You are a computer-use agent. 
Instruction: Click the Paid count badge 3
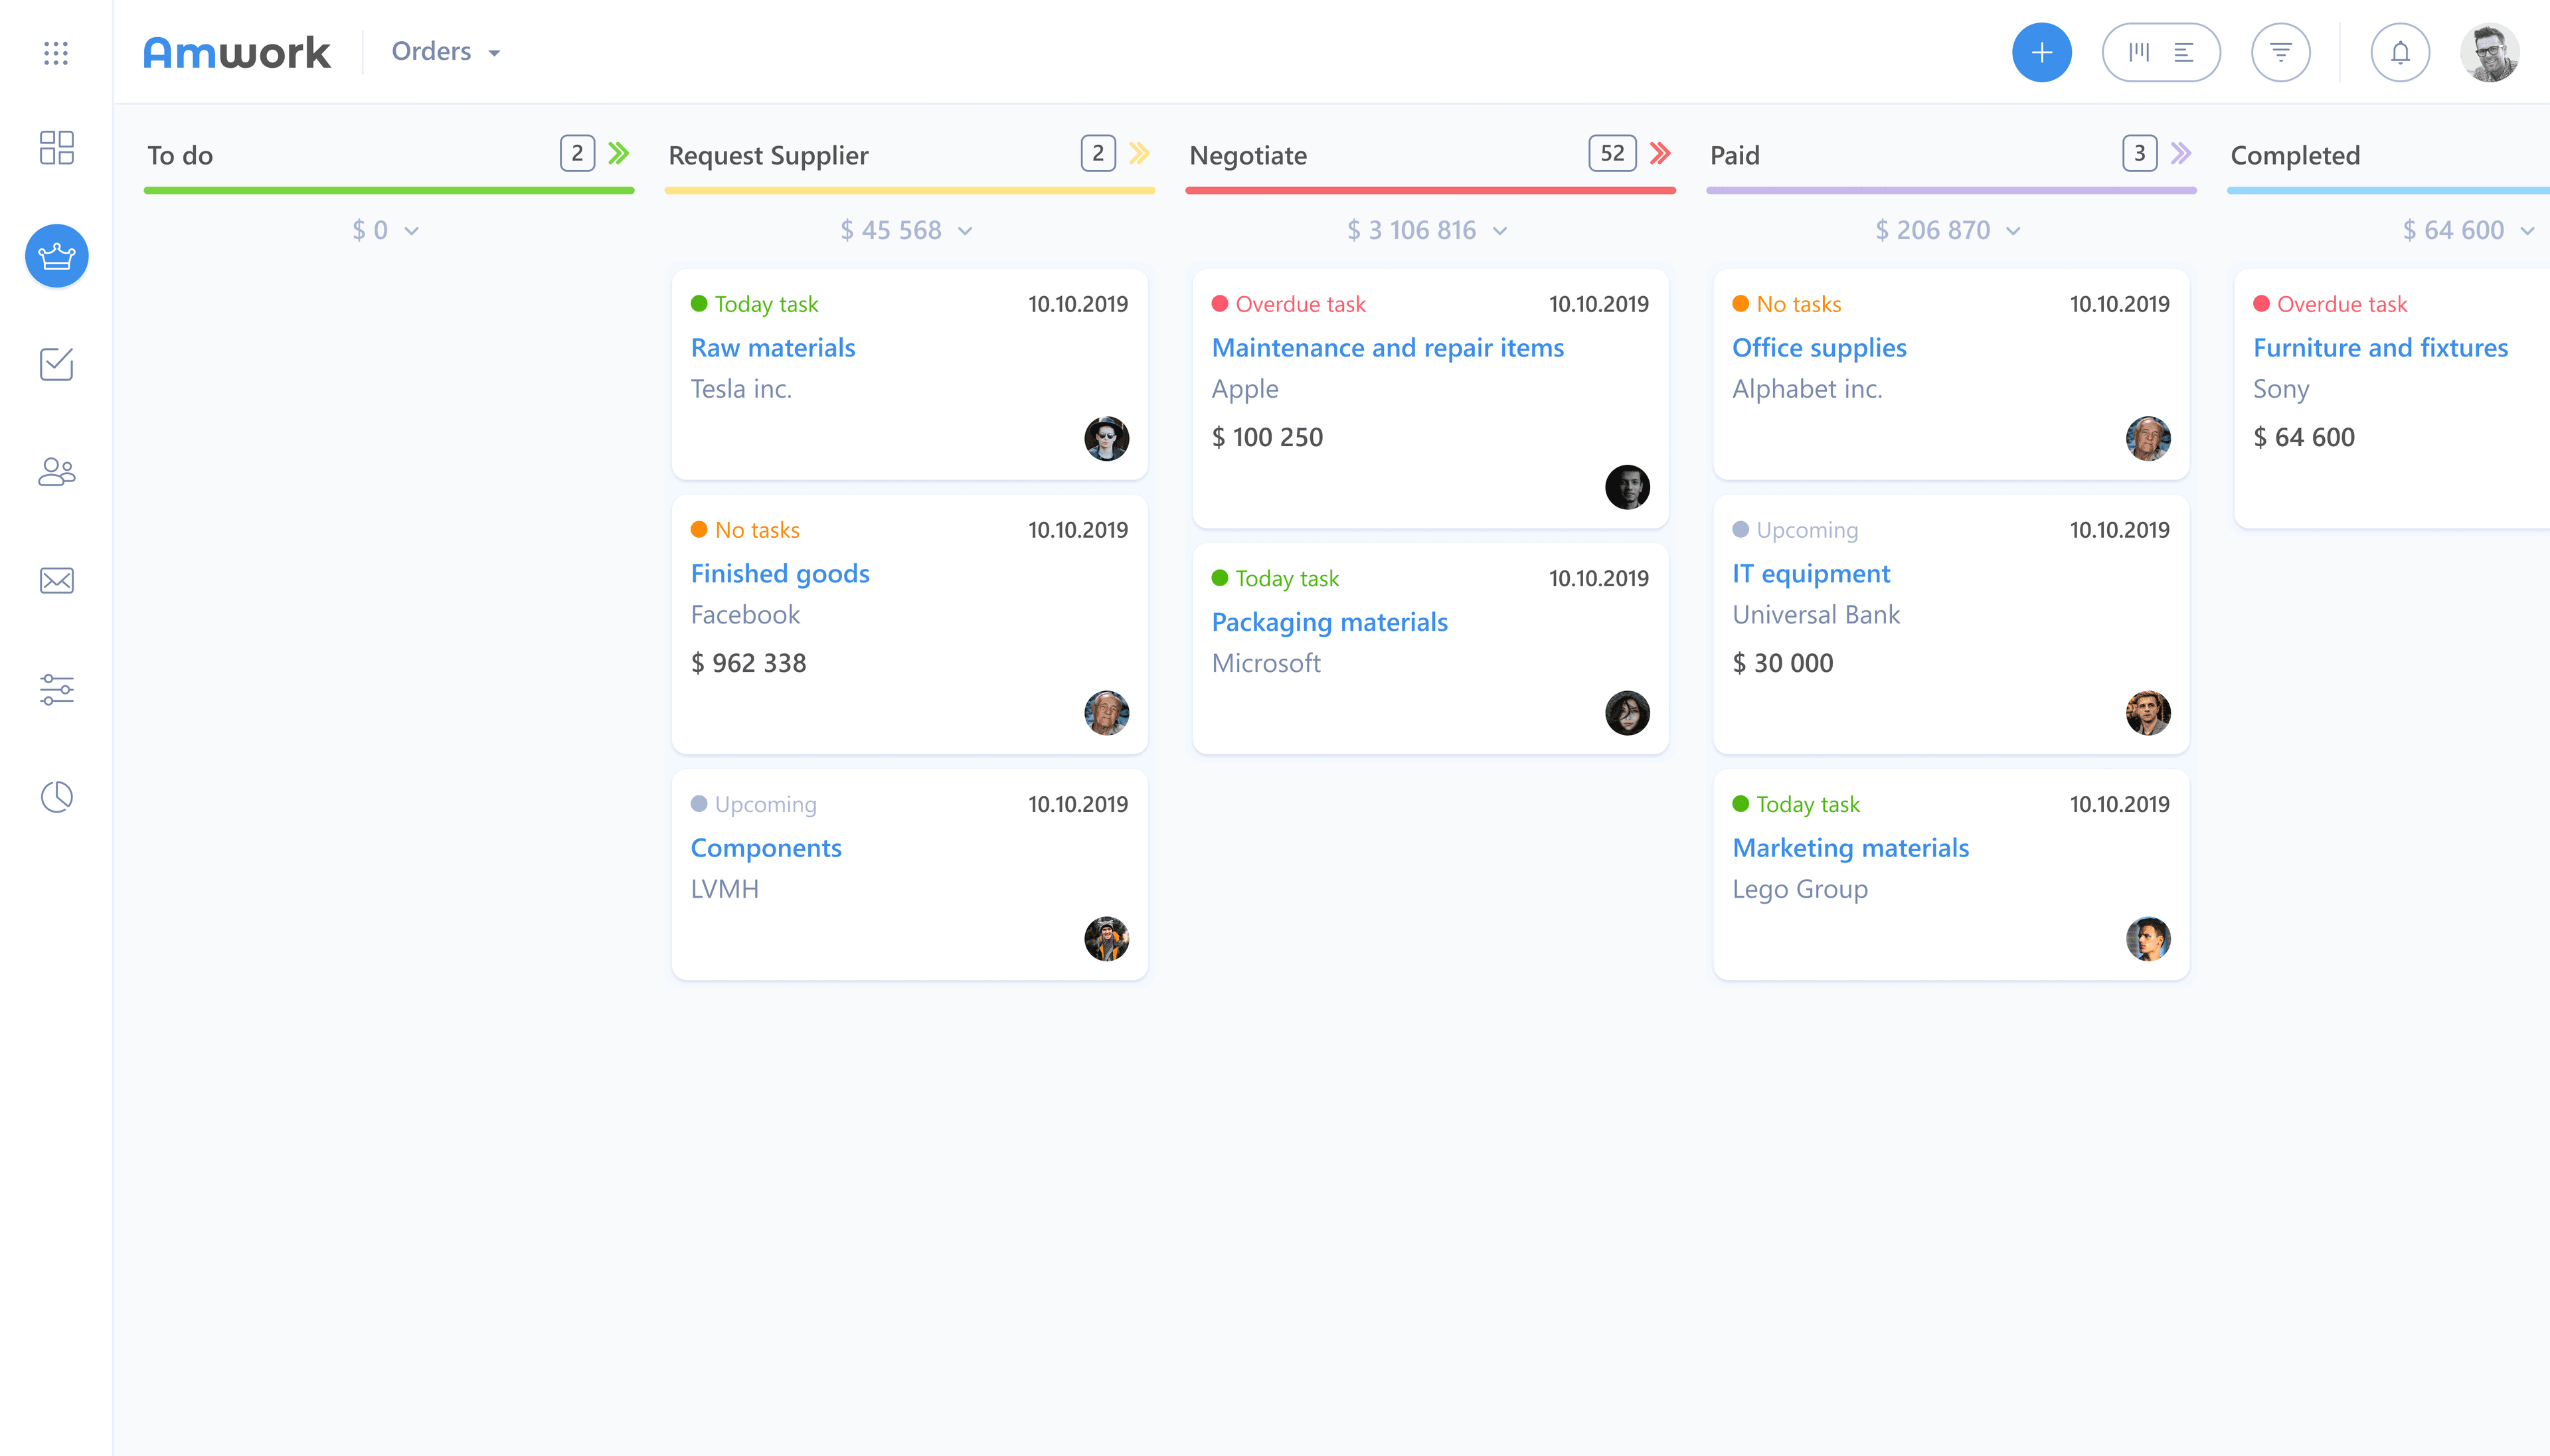click(2139, 153)
